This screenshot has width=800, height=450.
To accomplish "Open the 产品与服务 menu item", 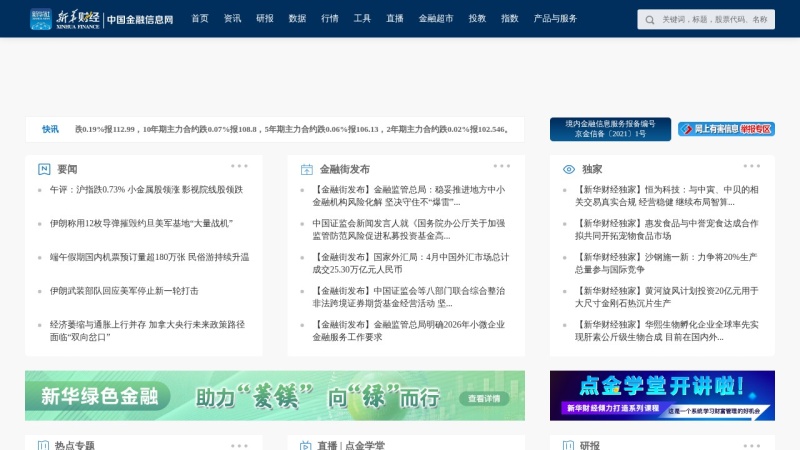I will click(x=555, y=19).
